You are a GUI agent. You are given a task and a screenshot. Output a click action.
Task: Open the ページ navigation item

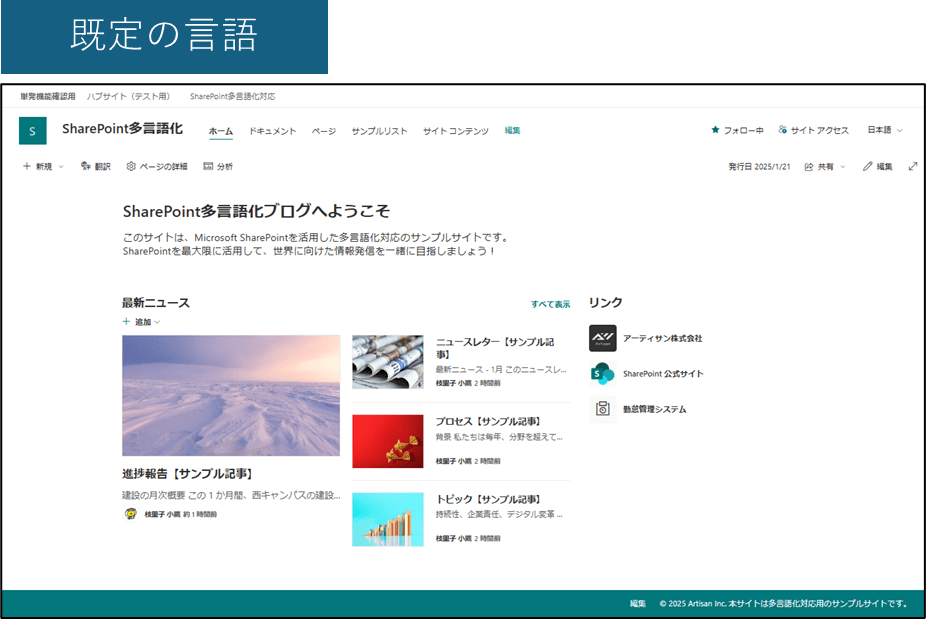pyautogui.click(x=324, y=131)
